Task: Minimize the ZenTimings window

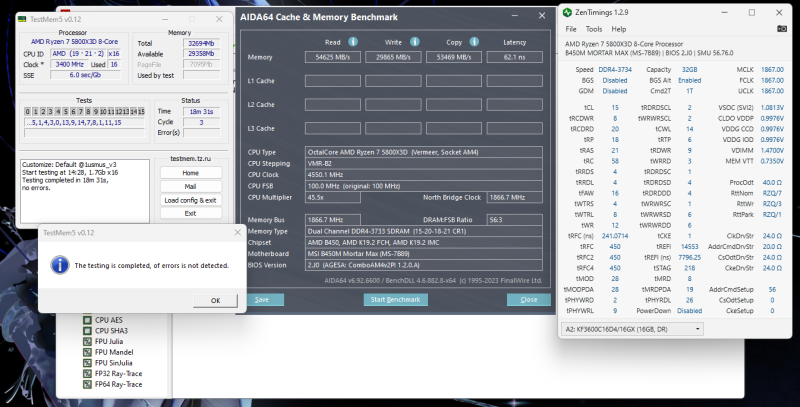Action: tap(725, 12)
